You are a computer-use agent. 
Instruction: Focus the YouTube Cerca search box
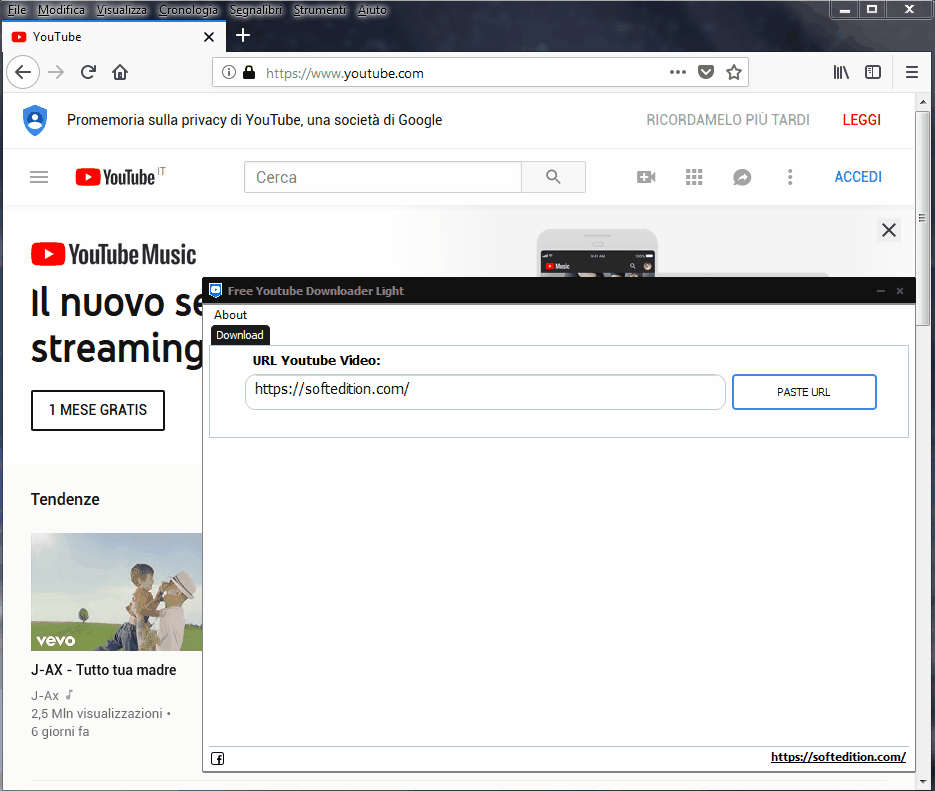point(383,177)
